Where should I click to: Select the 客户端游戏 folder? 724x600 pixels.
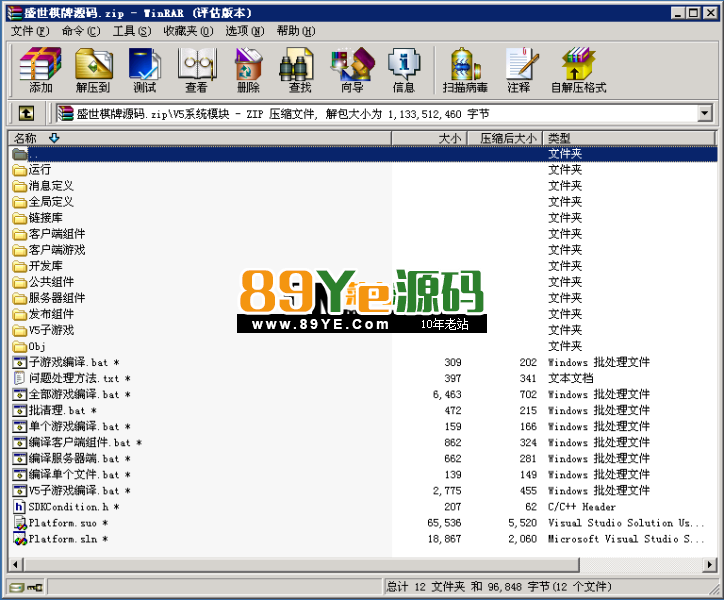(49, 250)
